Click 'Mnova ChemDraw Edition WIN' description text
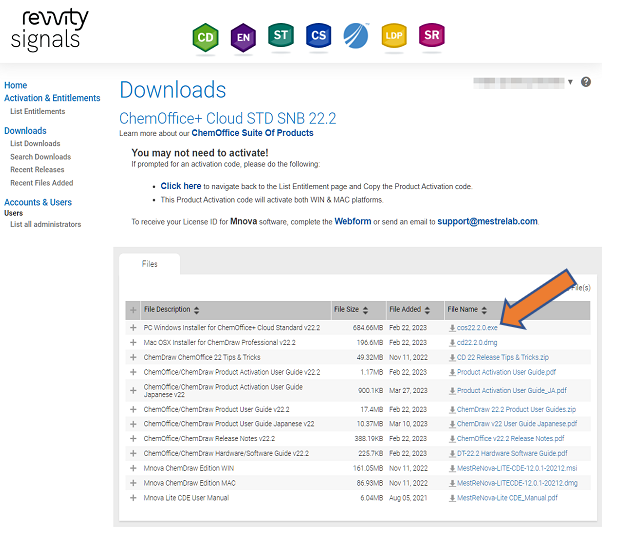Viewport: 622px width, 538px height. [189, 468]
